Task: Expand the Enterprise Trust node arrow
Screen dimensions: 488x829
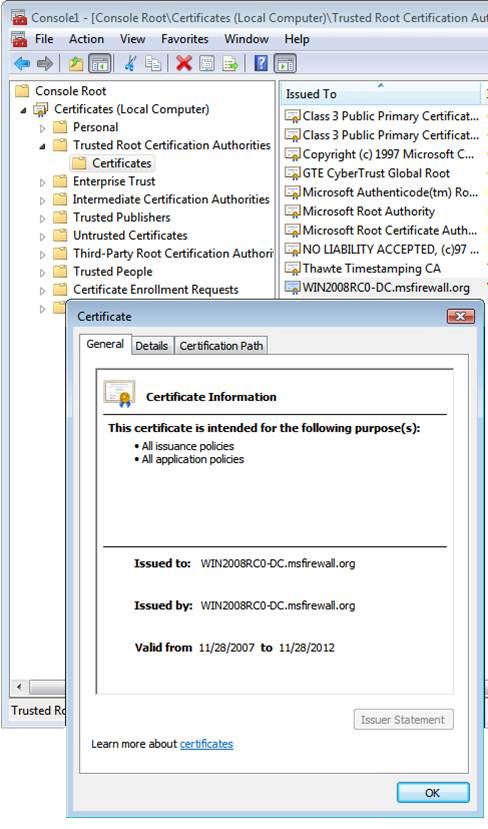Action: [x=43, y=182]
